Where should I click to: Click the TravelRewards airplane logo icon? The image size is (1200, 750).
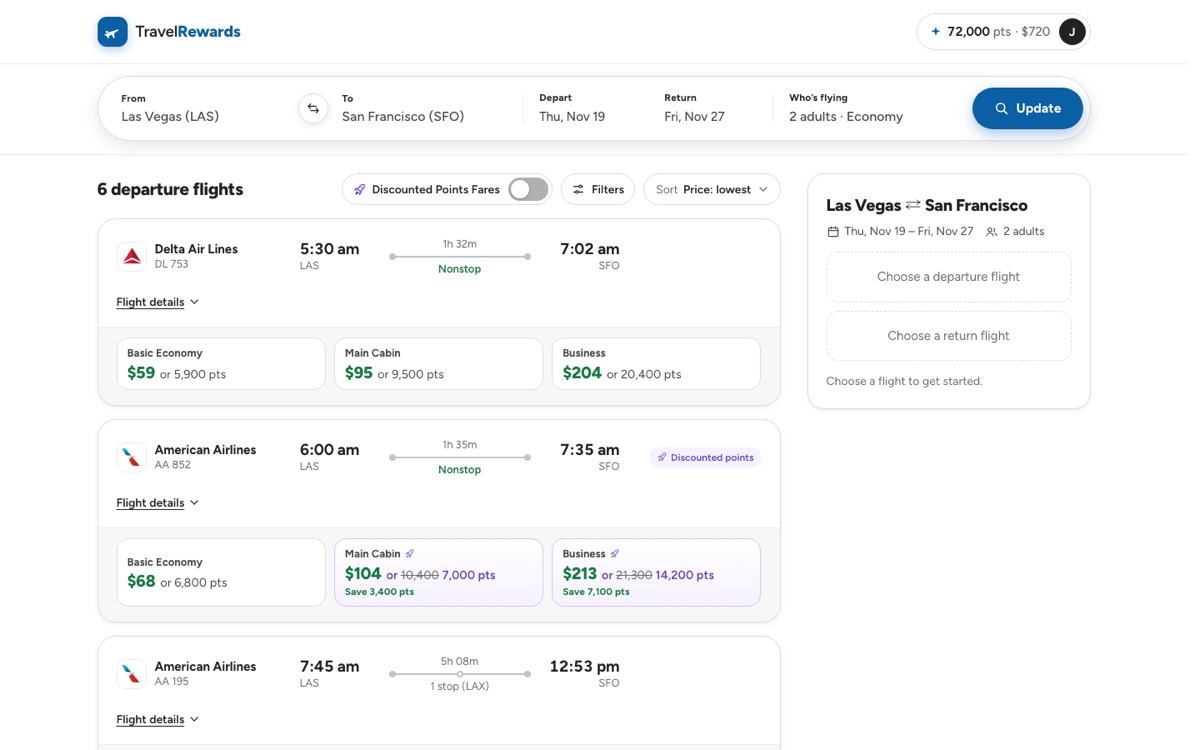[x=112, y=32]
